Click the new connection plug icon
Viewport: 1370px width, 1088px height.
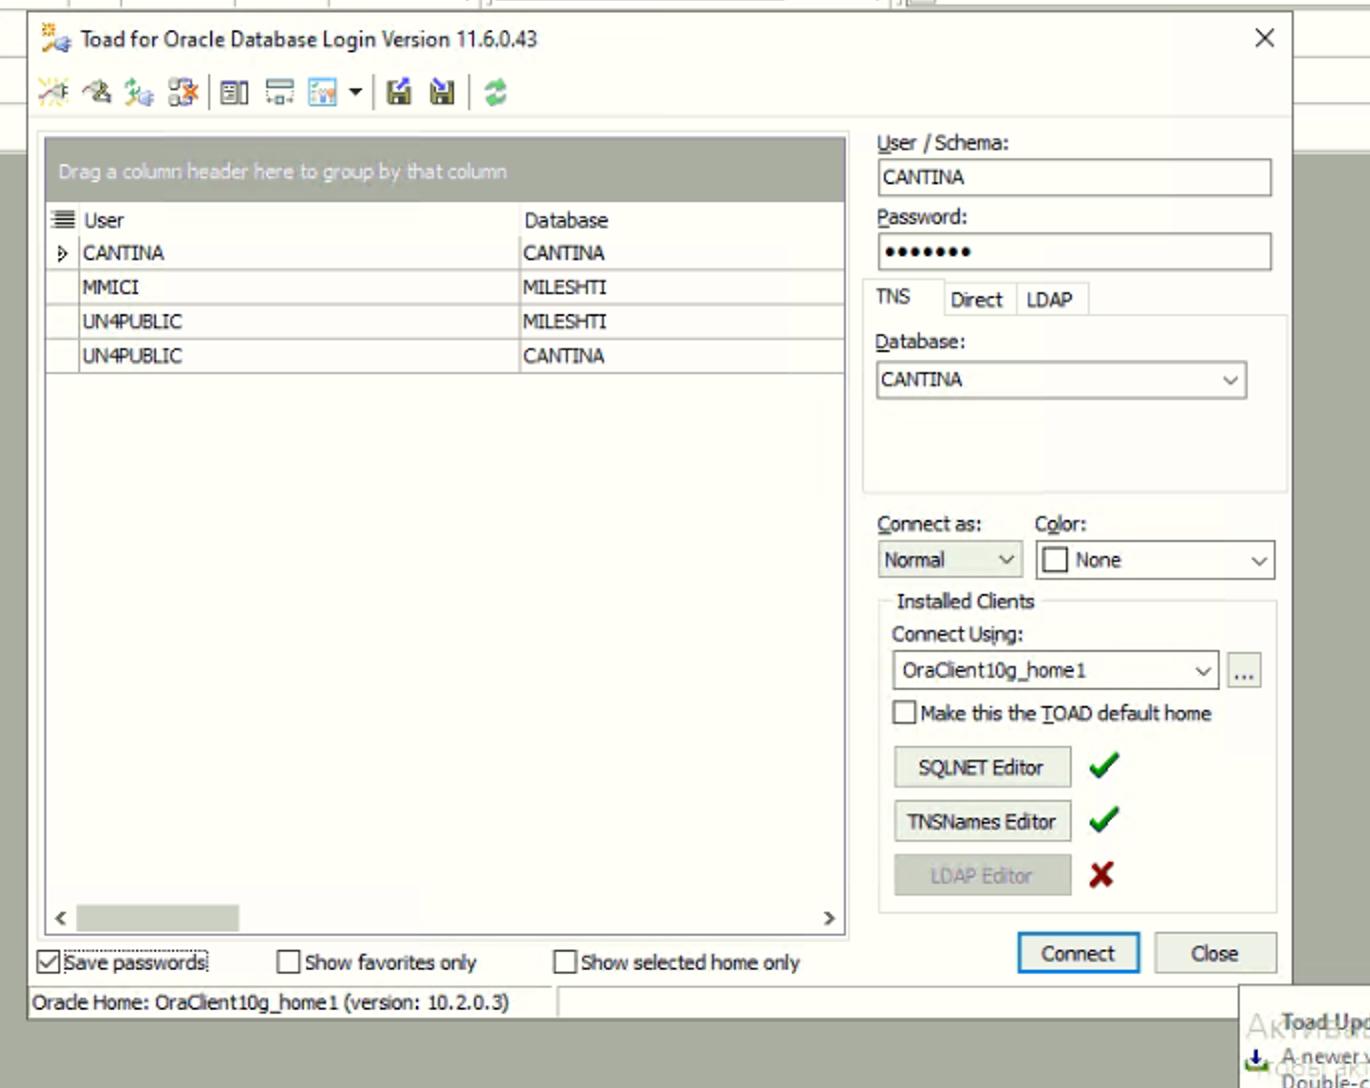coord(54,93)
